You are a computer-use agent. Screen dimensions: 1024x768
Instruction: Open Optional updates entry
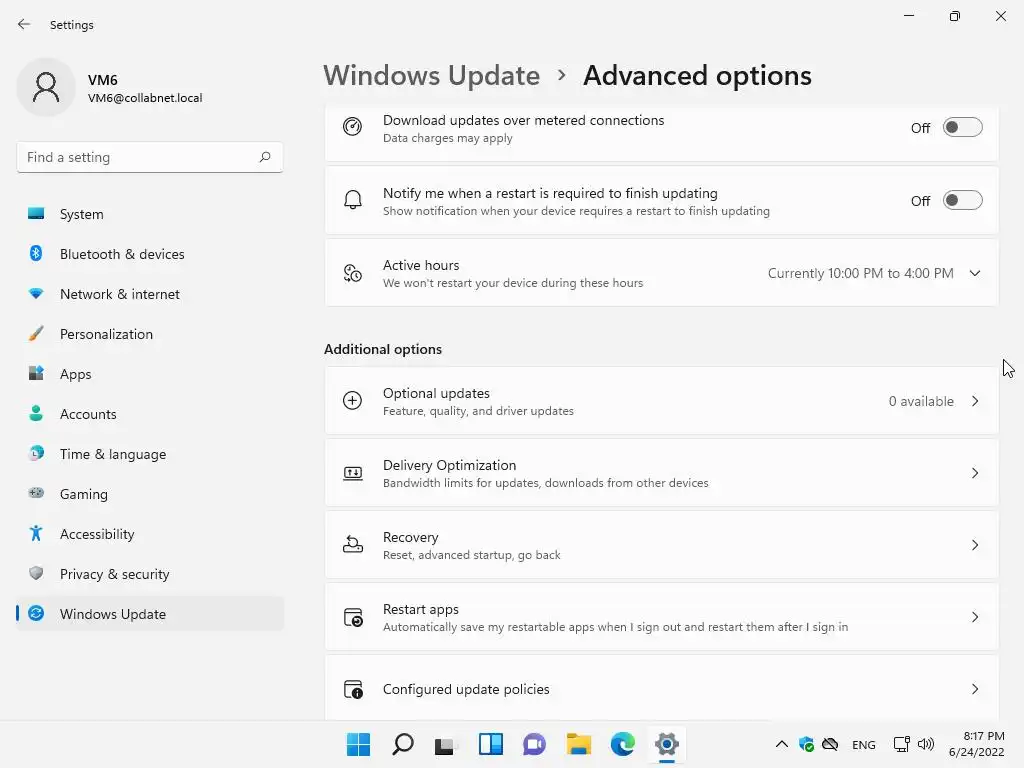click(x=662, y=401)
